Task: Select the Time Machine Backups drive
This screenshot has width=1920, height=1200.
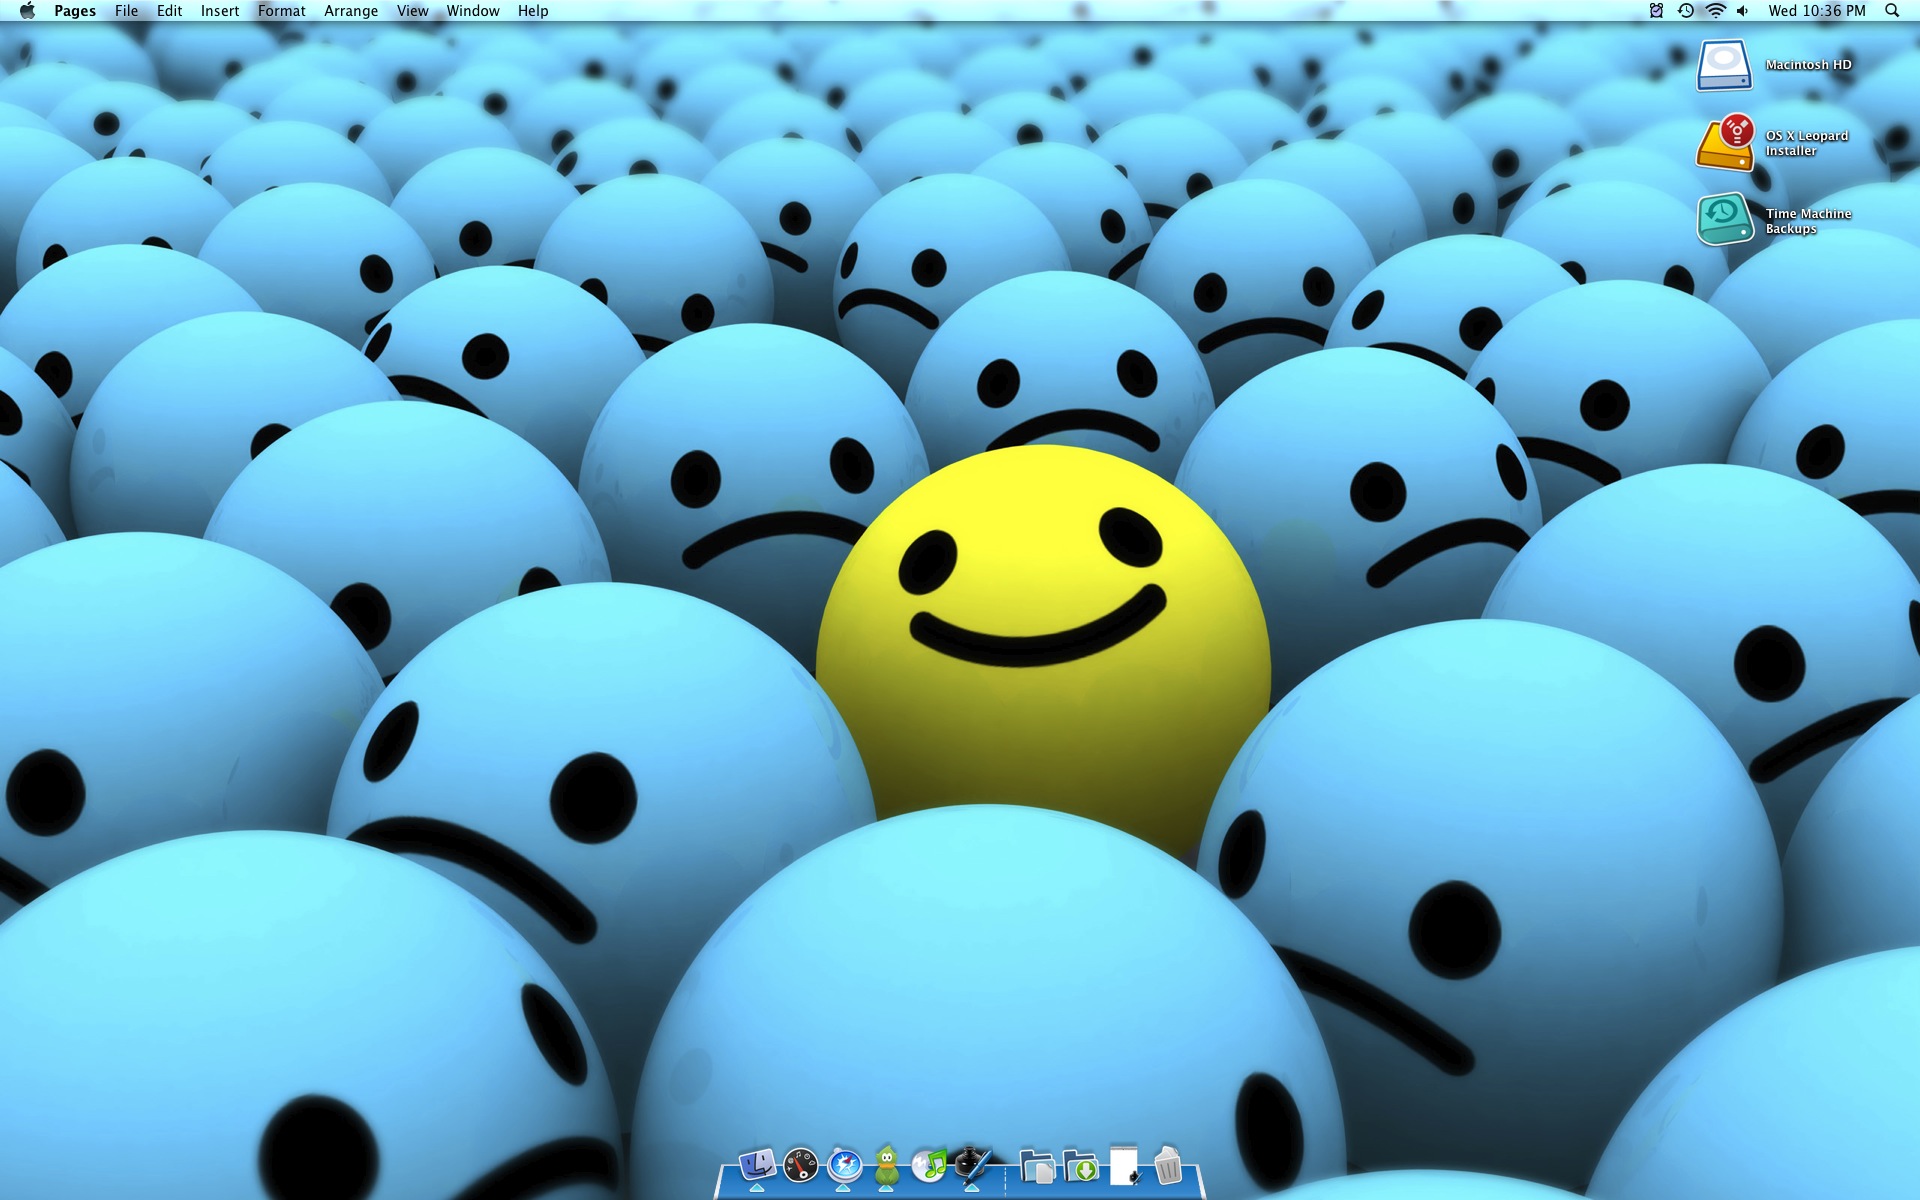Action: click(x=1724, y=220)
